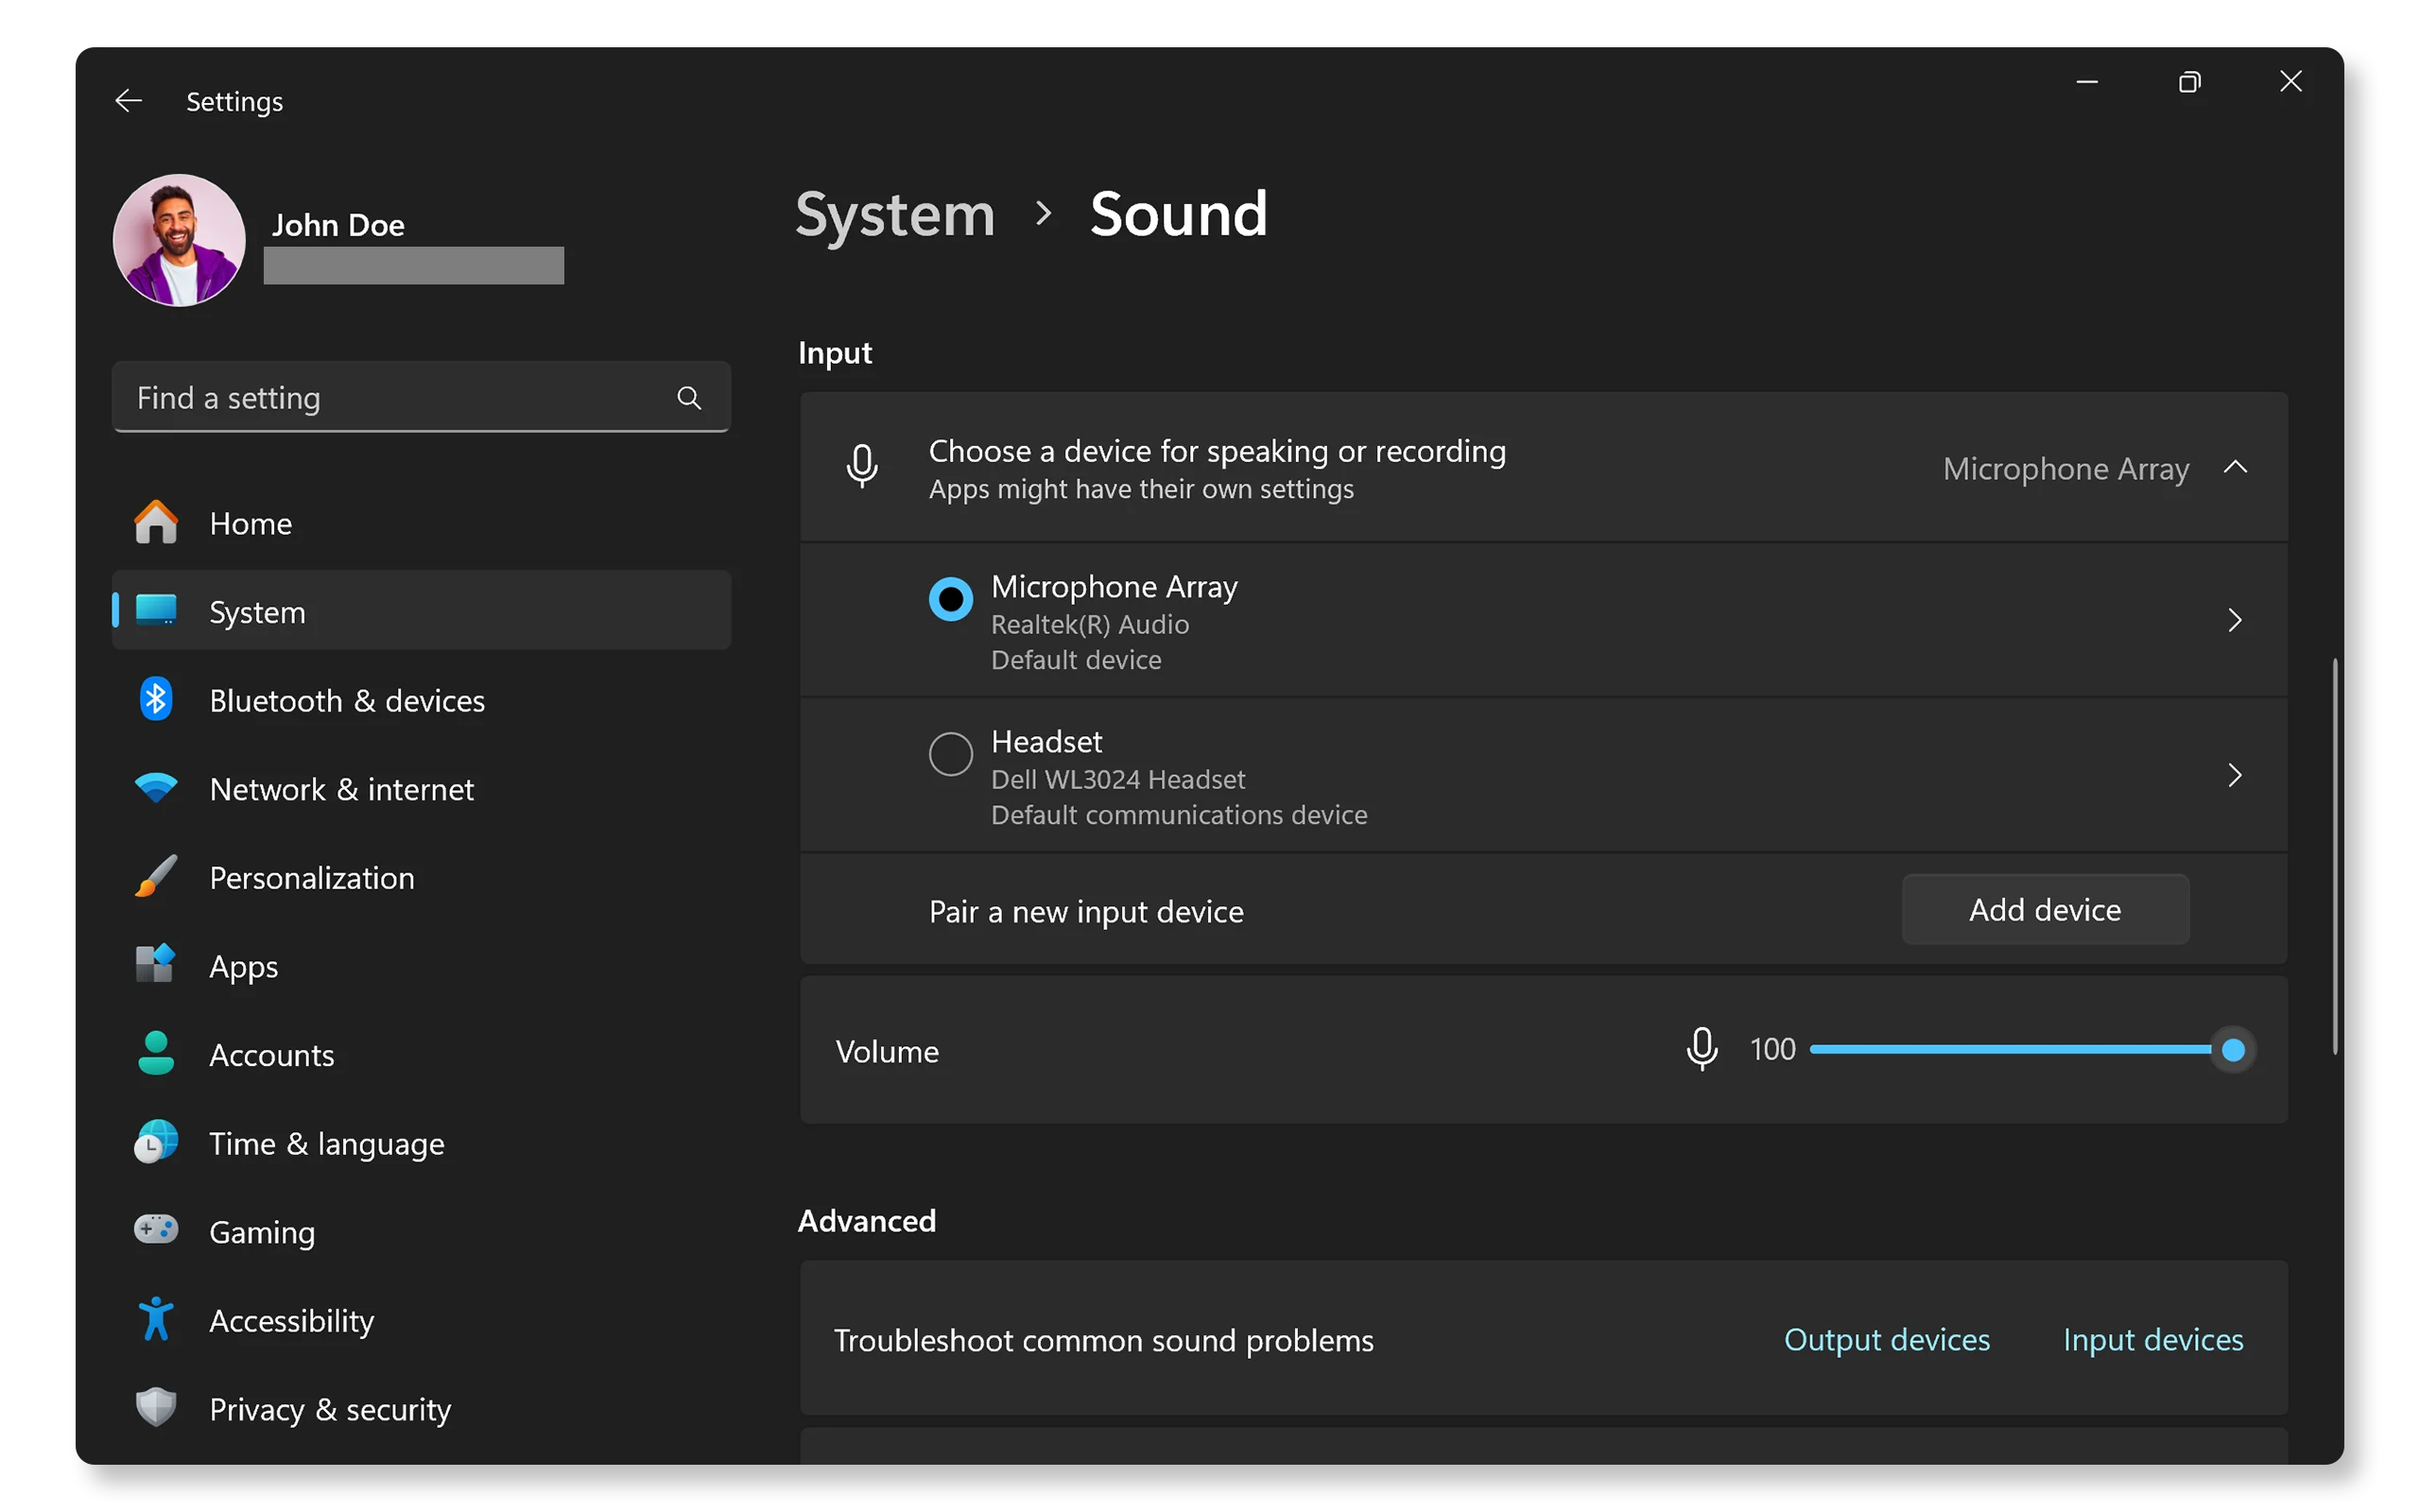Close the Settings window

coord(2290,82)
